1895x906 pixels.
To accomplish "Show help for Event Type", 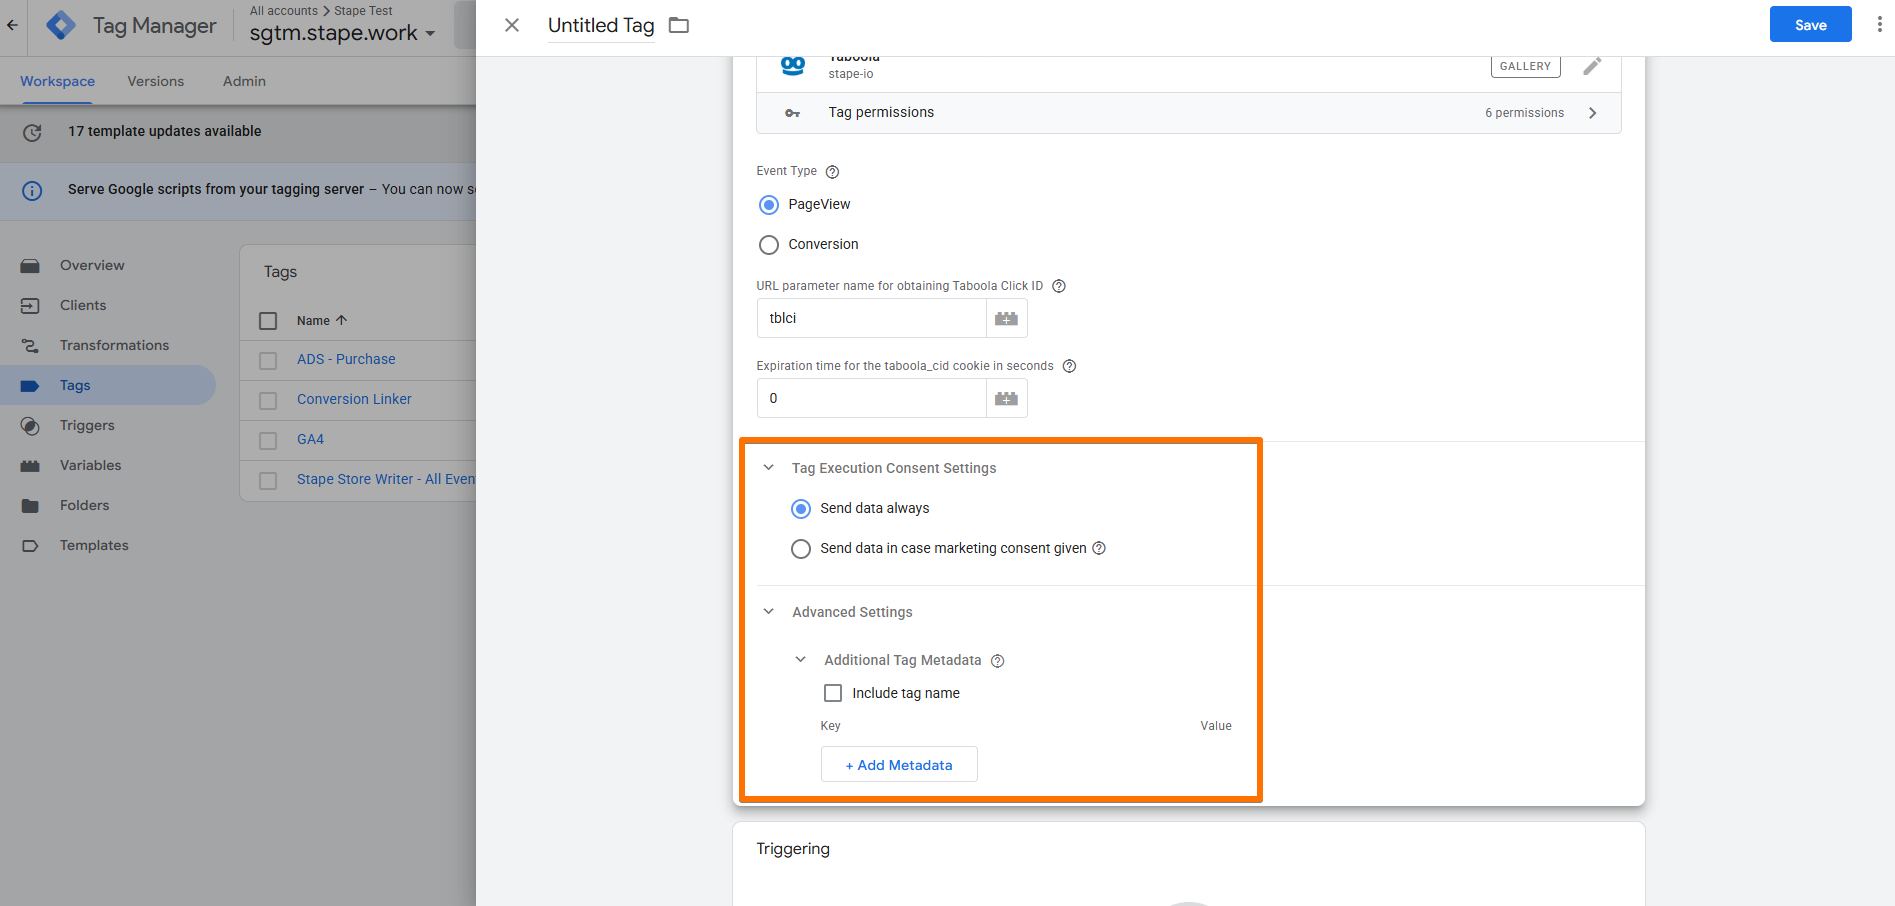I will tap(832, 172).
